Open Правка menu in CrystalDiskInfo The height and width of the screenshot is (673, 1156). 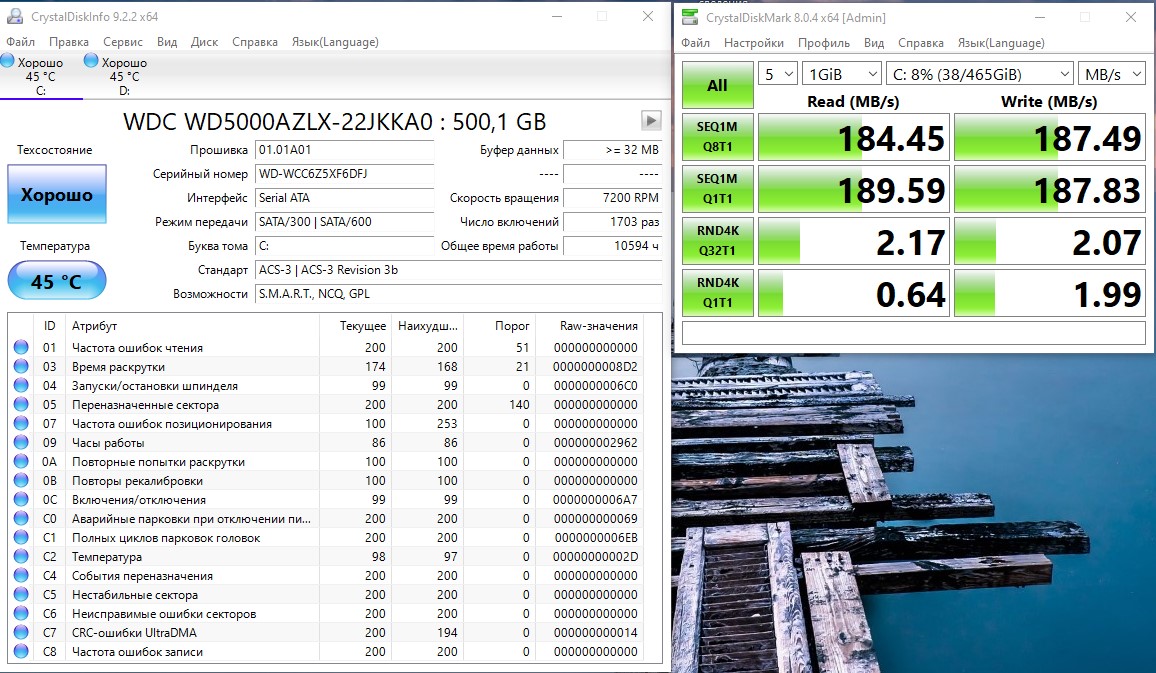point(69,42)
